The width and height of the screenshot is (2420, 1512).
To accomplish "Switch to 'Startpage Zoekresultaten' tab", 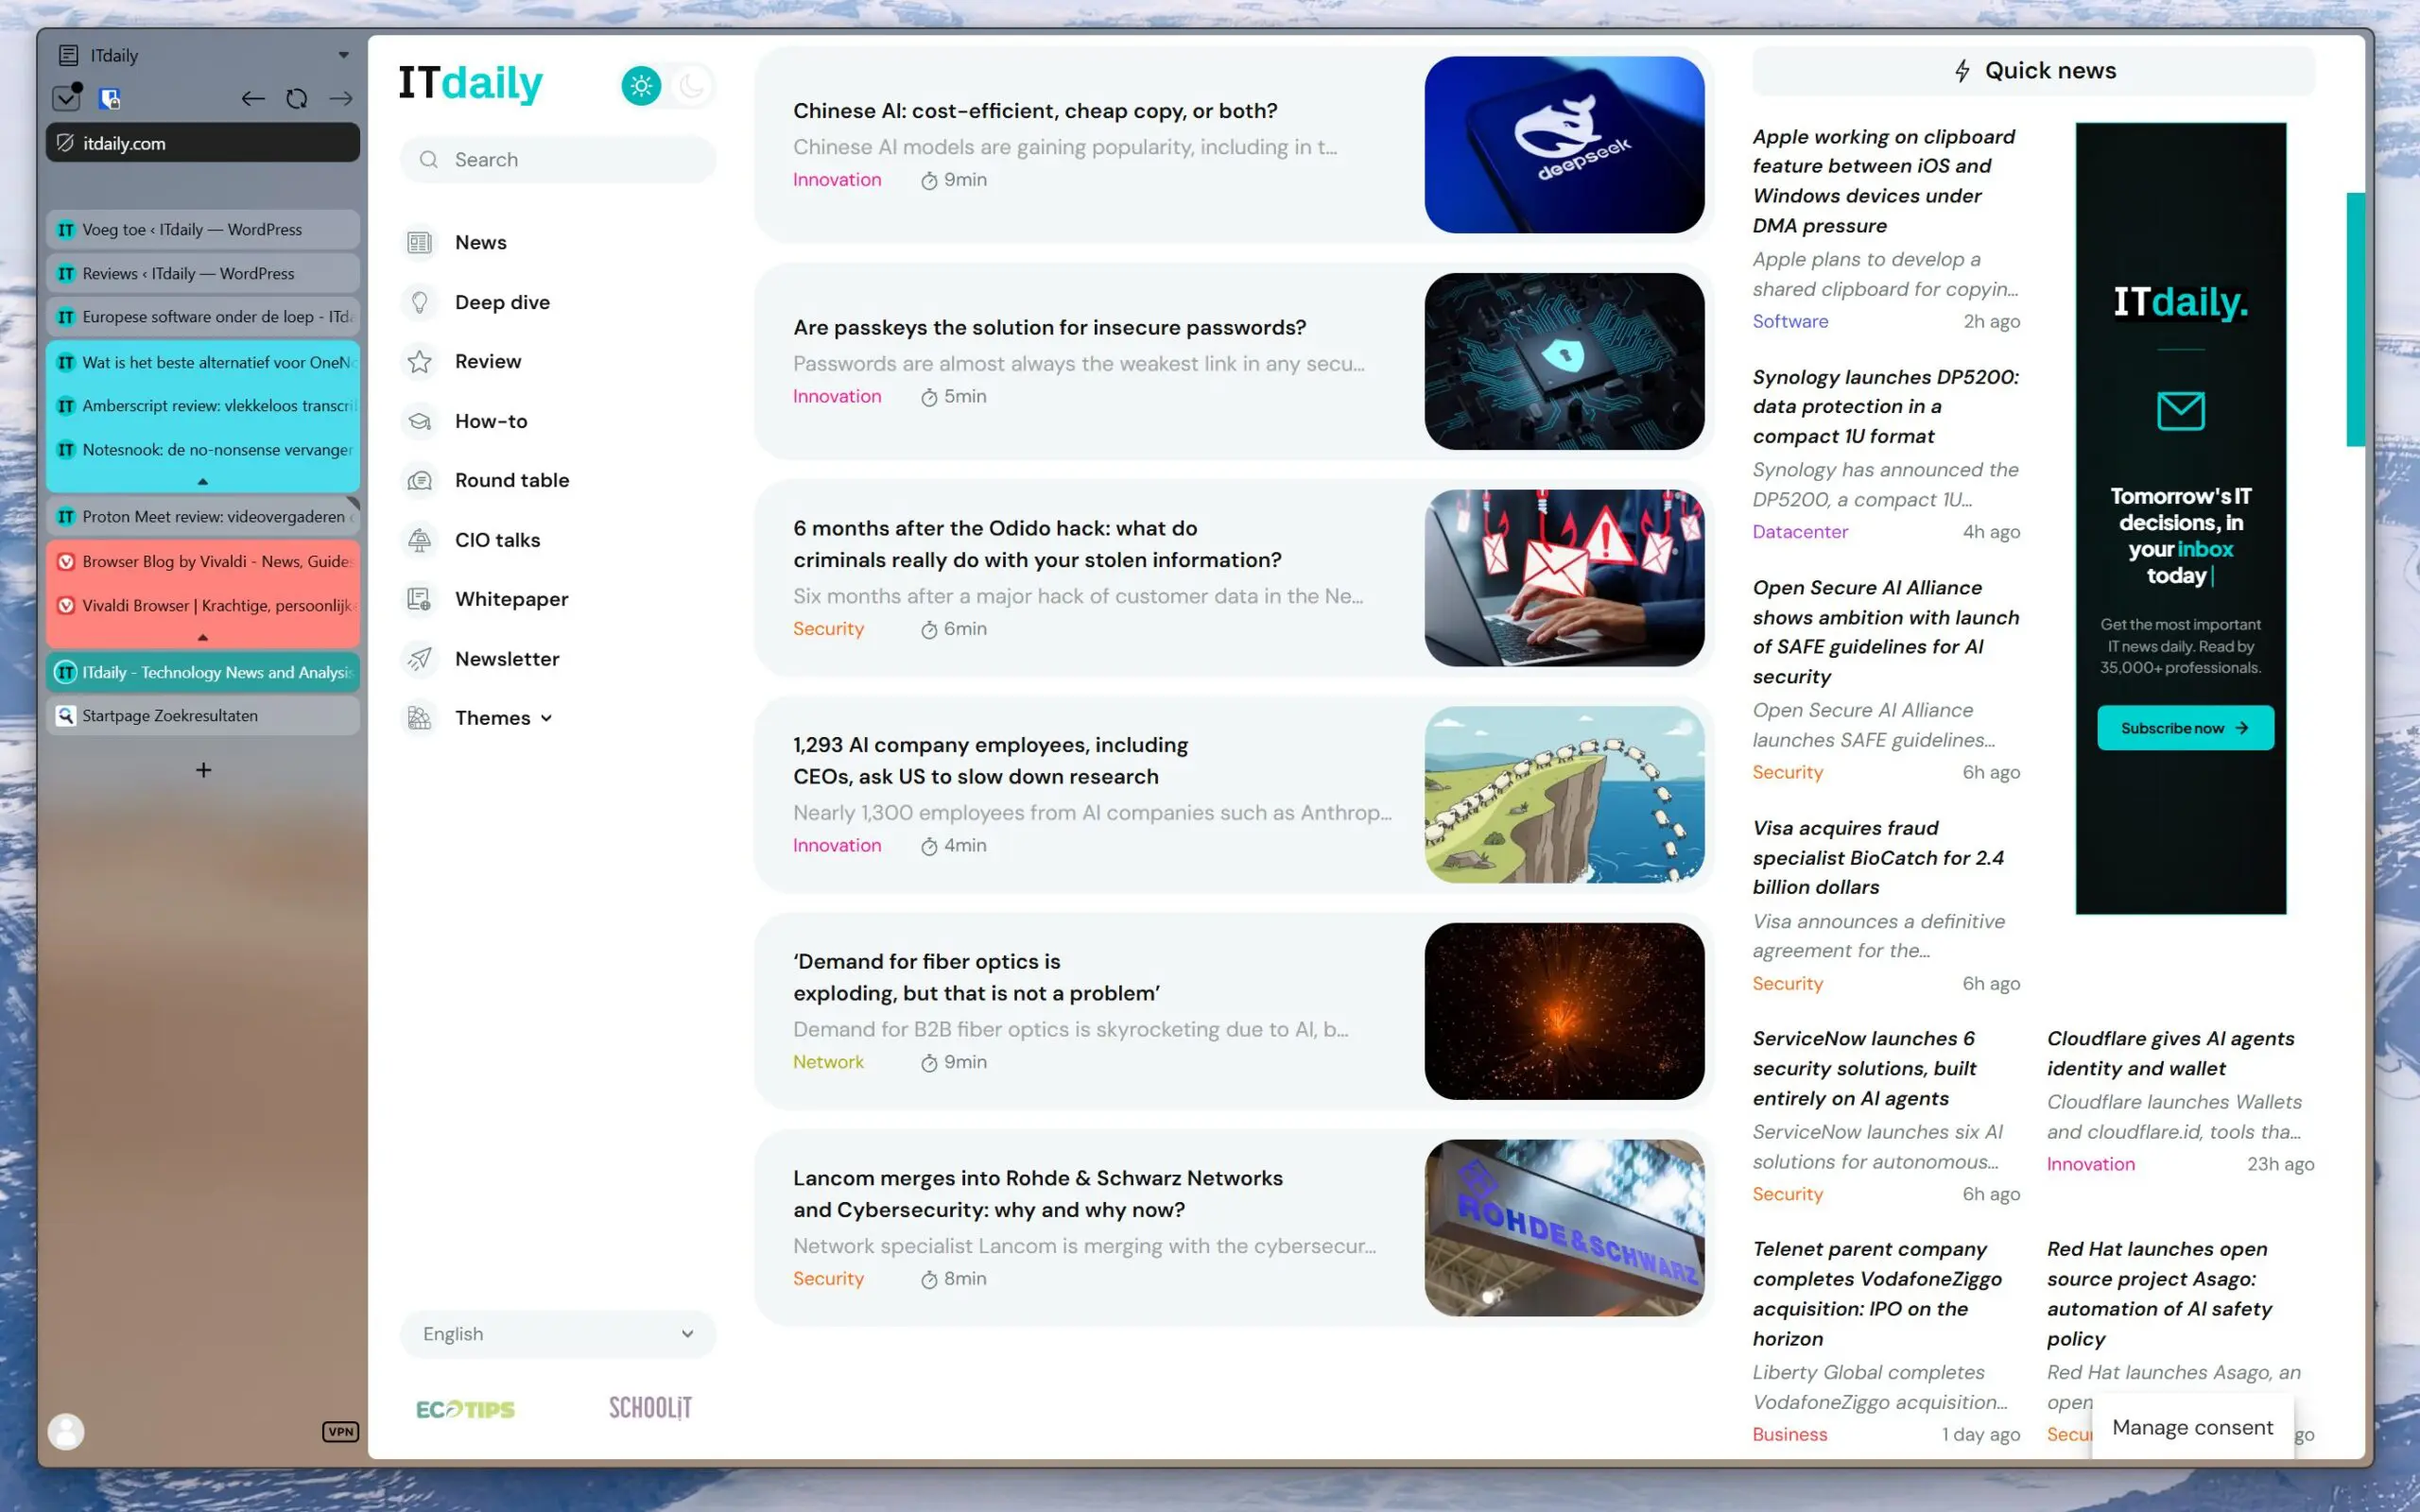I will tap(203, 716).
